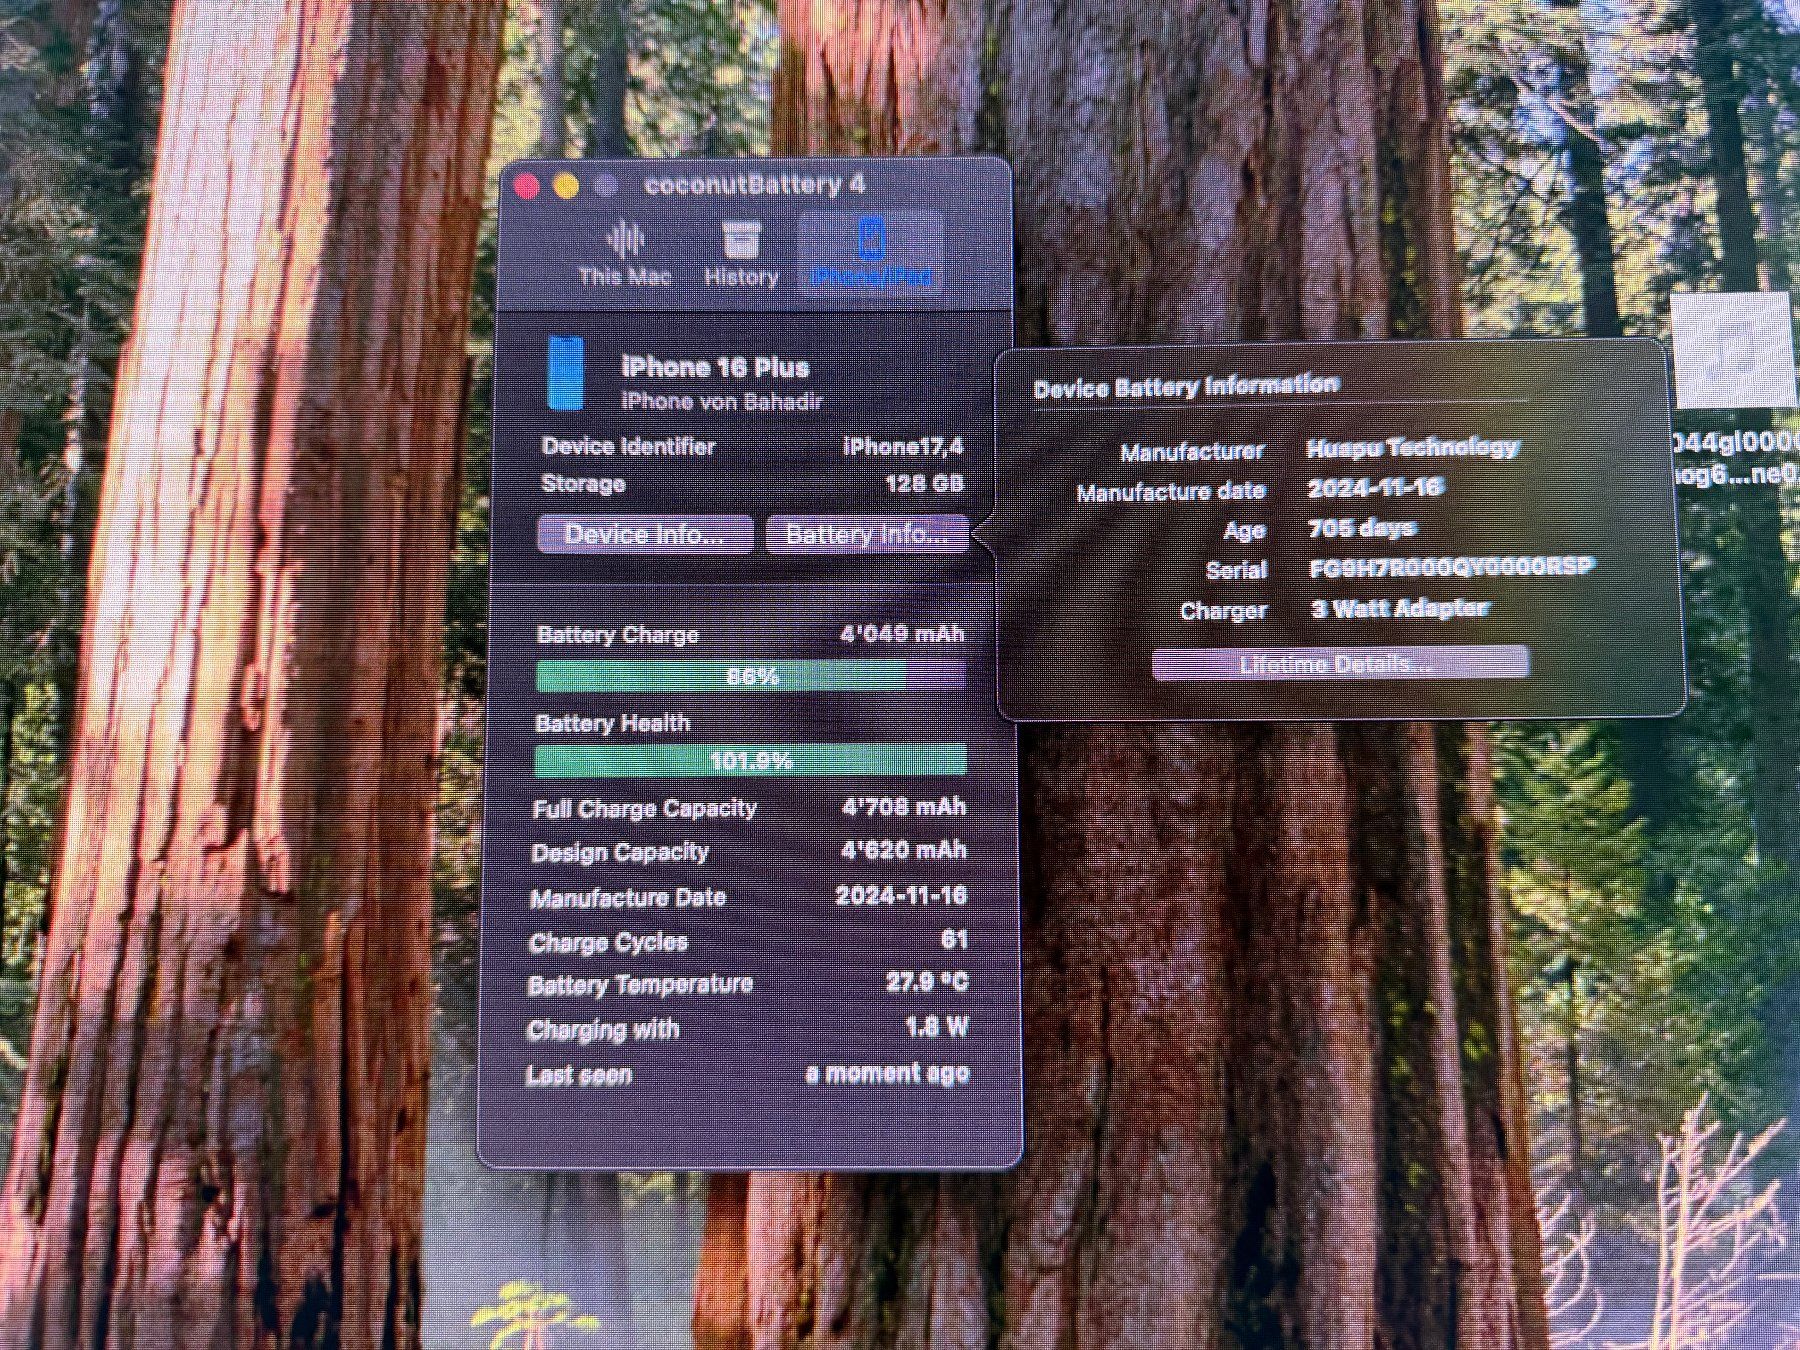The height and width of the screenshot is (1350, 1800).
Task: Click the desktop file thumbnail on the right
Action: (1734, 349)
